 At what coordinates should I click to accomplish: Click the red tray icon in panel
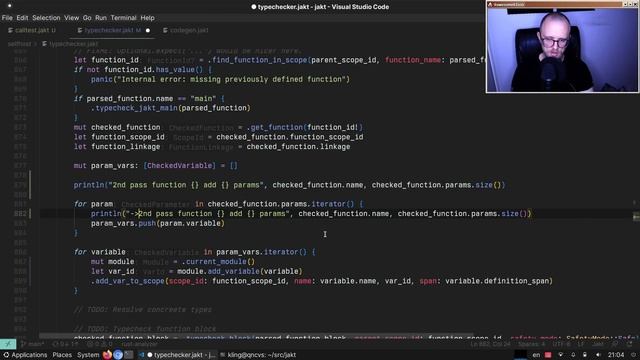point(548,355)
